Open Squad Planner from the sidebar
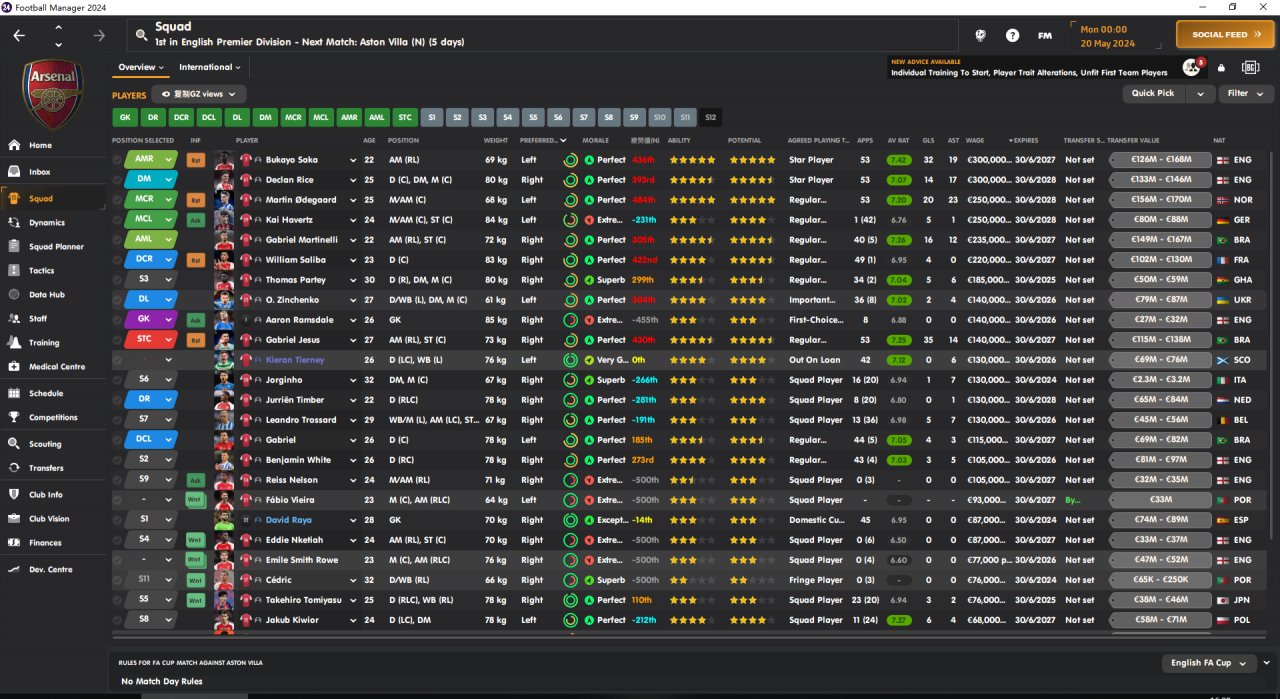The height and width of the screenshot is (699, 1280). (53, 247)
